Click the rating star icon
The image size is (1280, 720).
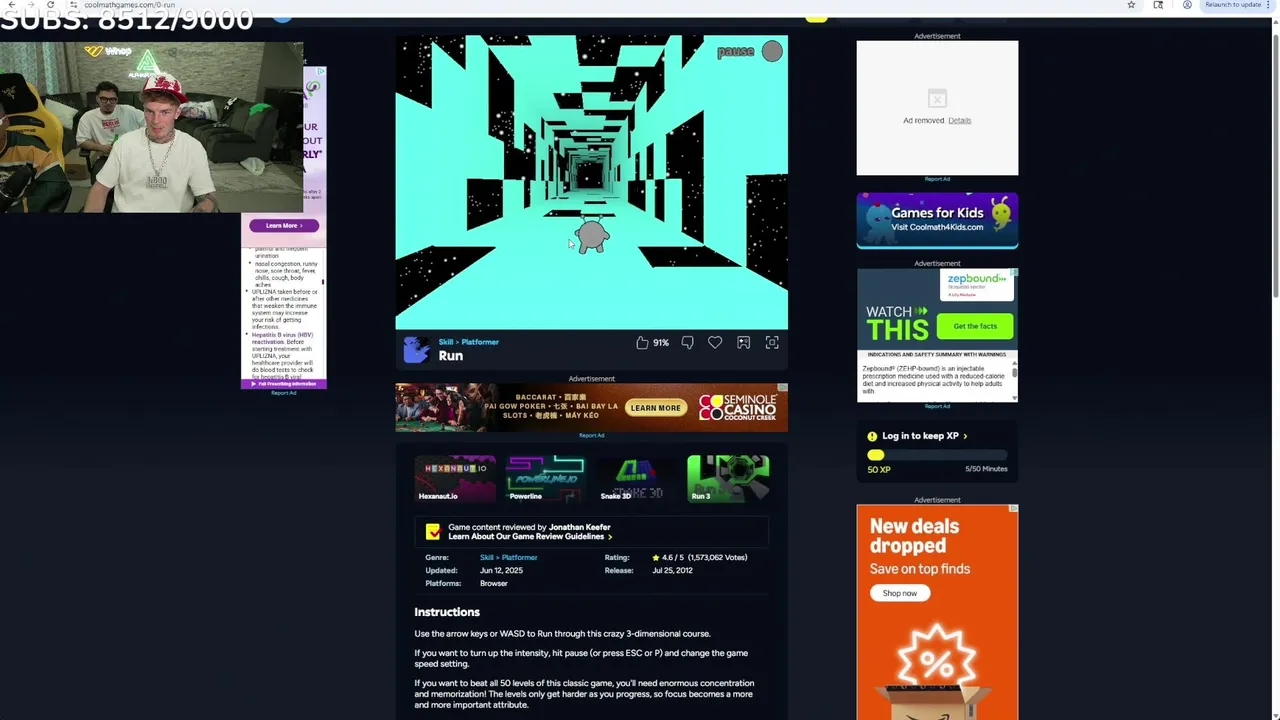coord(656,557)
